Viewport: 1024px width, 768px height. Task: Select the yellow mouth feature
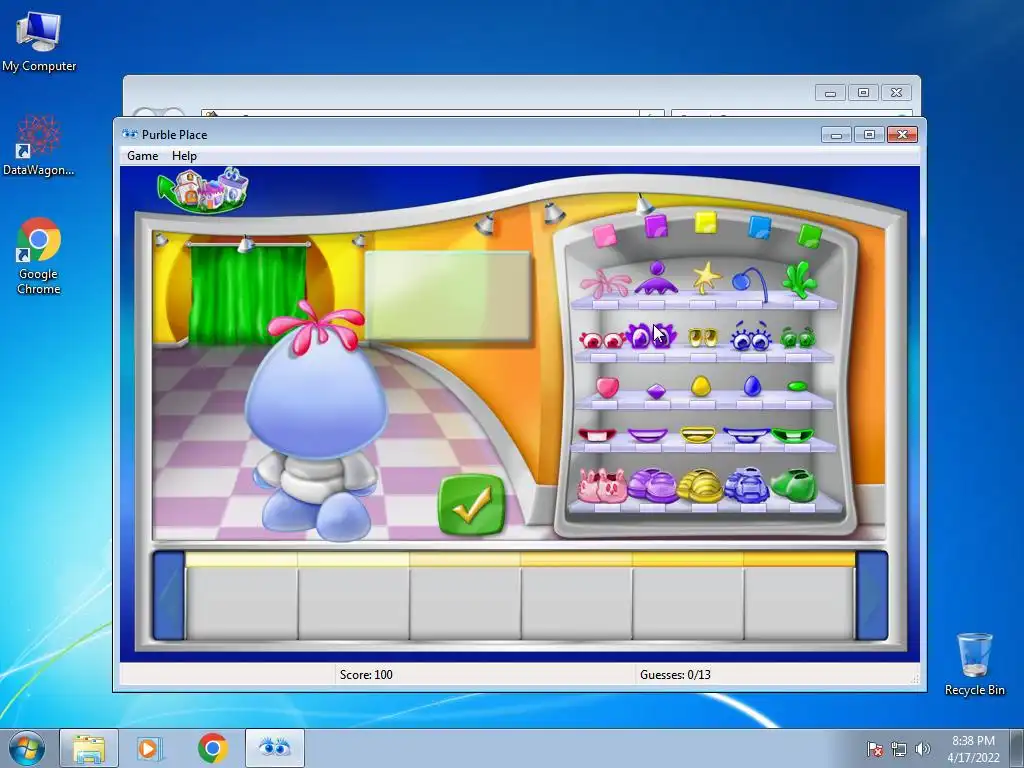(697, 435)
